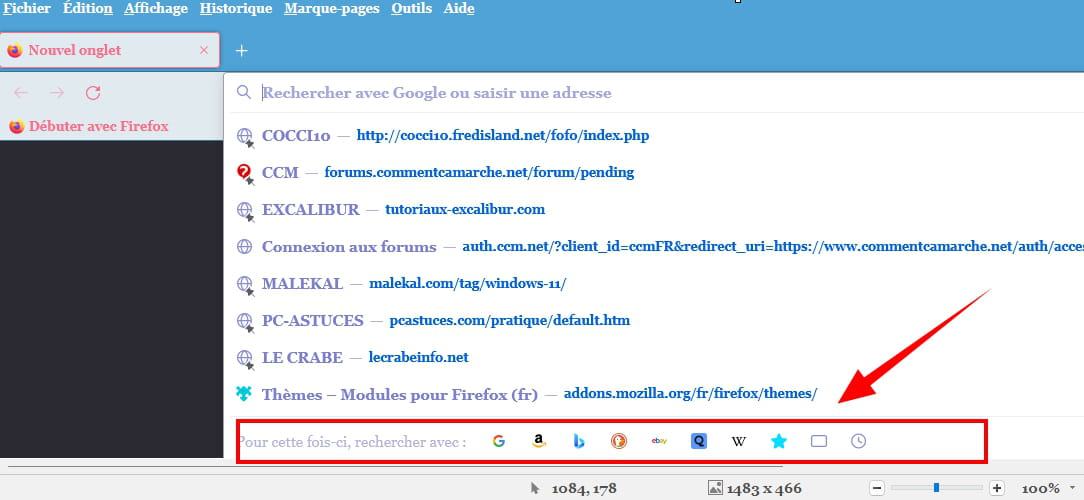
Task: Open CCM forum pending suggestion
Action: (x=654, y=172)
